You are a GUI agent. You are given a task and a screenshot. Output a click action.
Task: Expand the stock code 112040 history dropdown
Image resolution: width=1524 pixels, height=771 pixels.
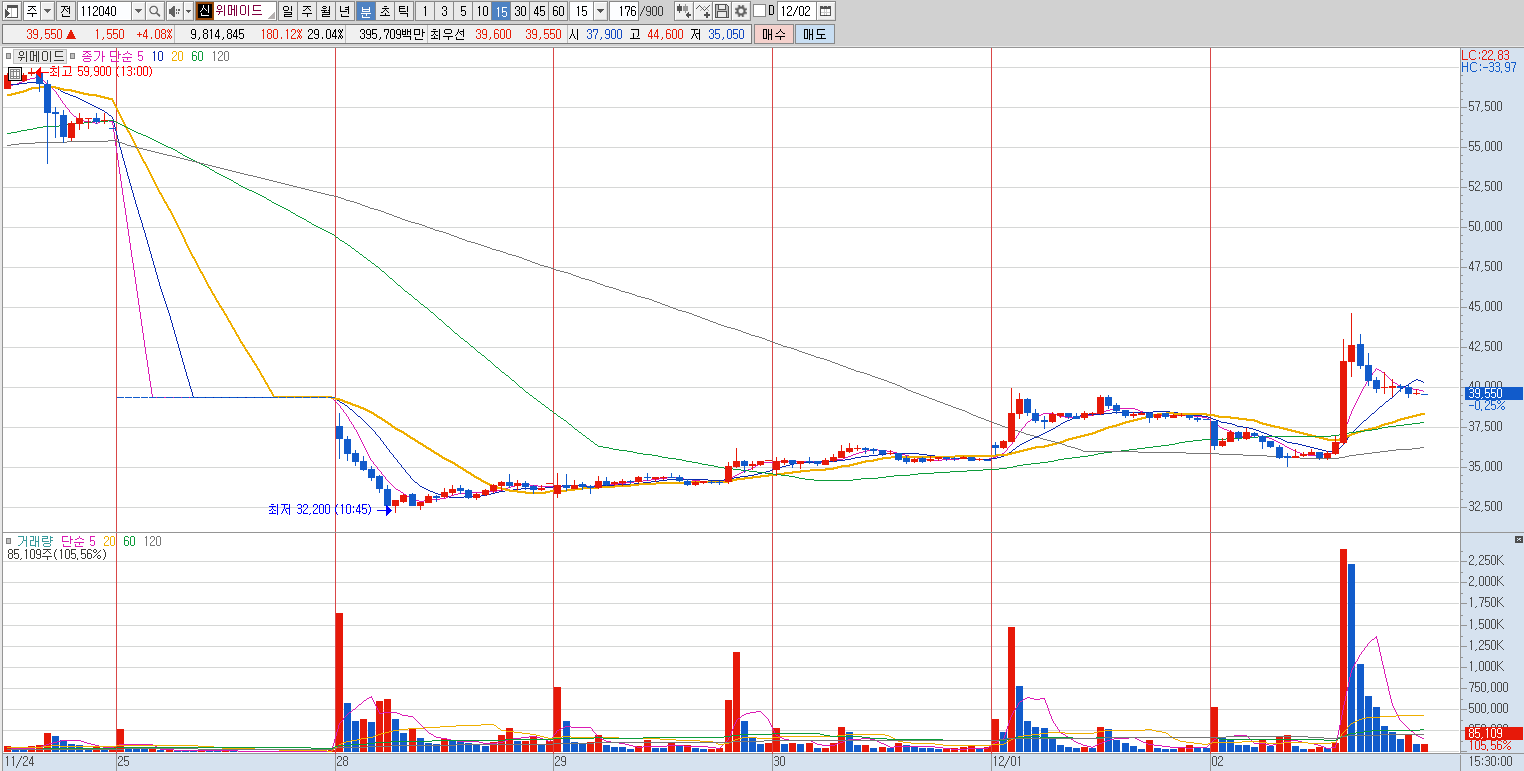[138, 11]
